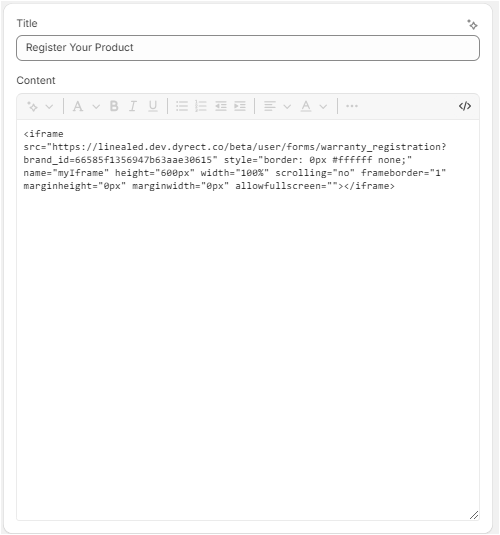500x535 pixels.
Task: Click the AI generate sparkle in Content toolbar
Action: pyautogui.click(x=32, y=106)
